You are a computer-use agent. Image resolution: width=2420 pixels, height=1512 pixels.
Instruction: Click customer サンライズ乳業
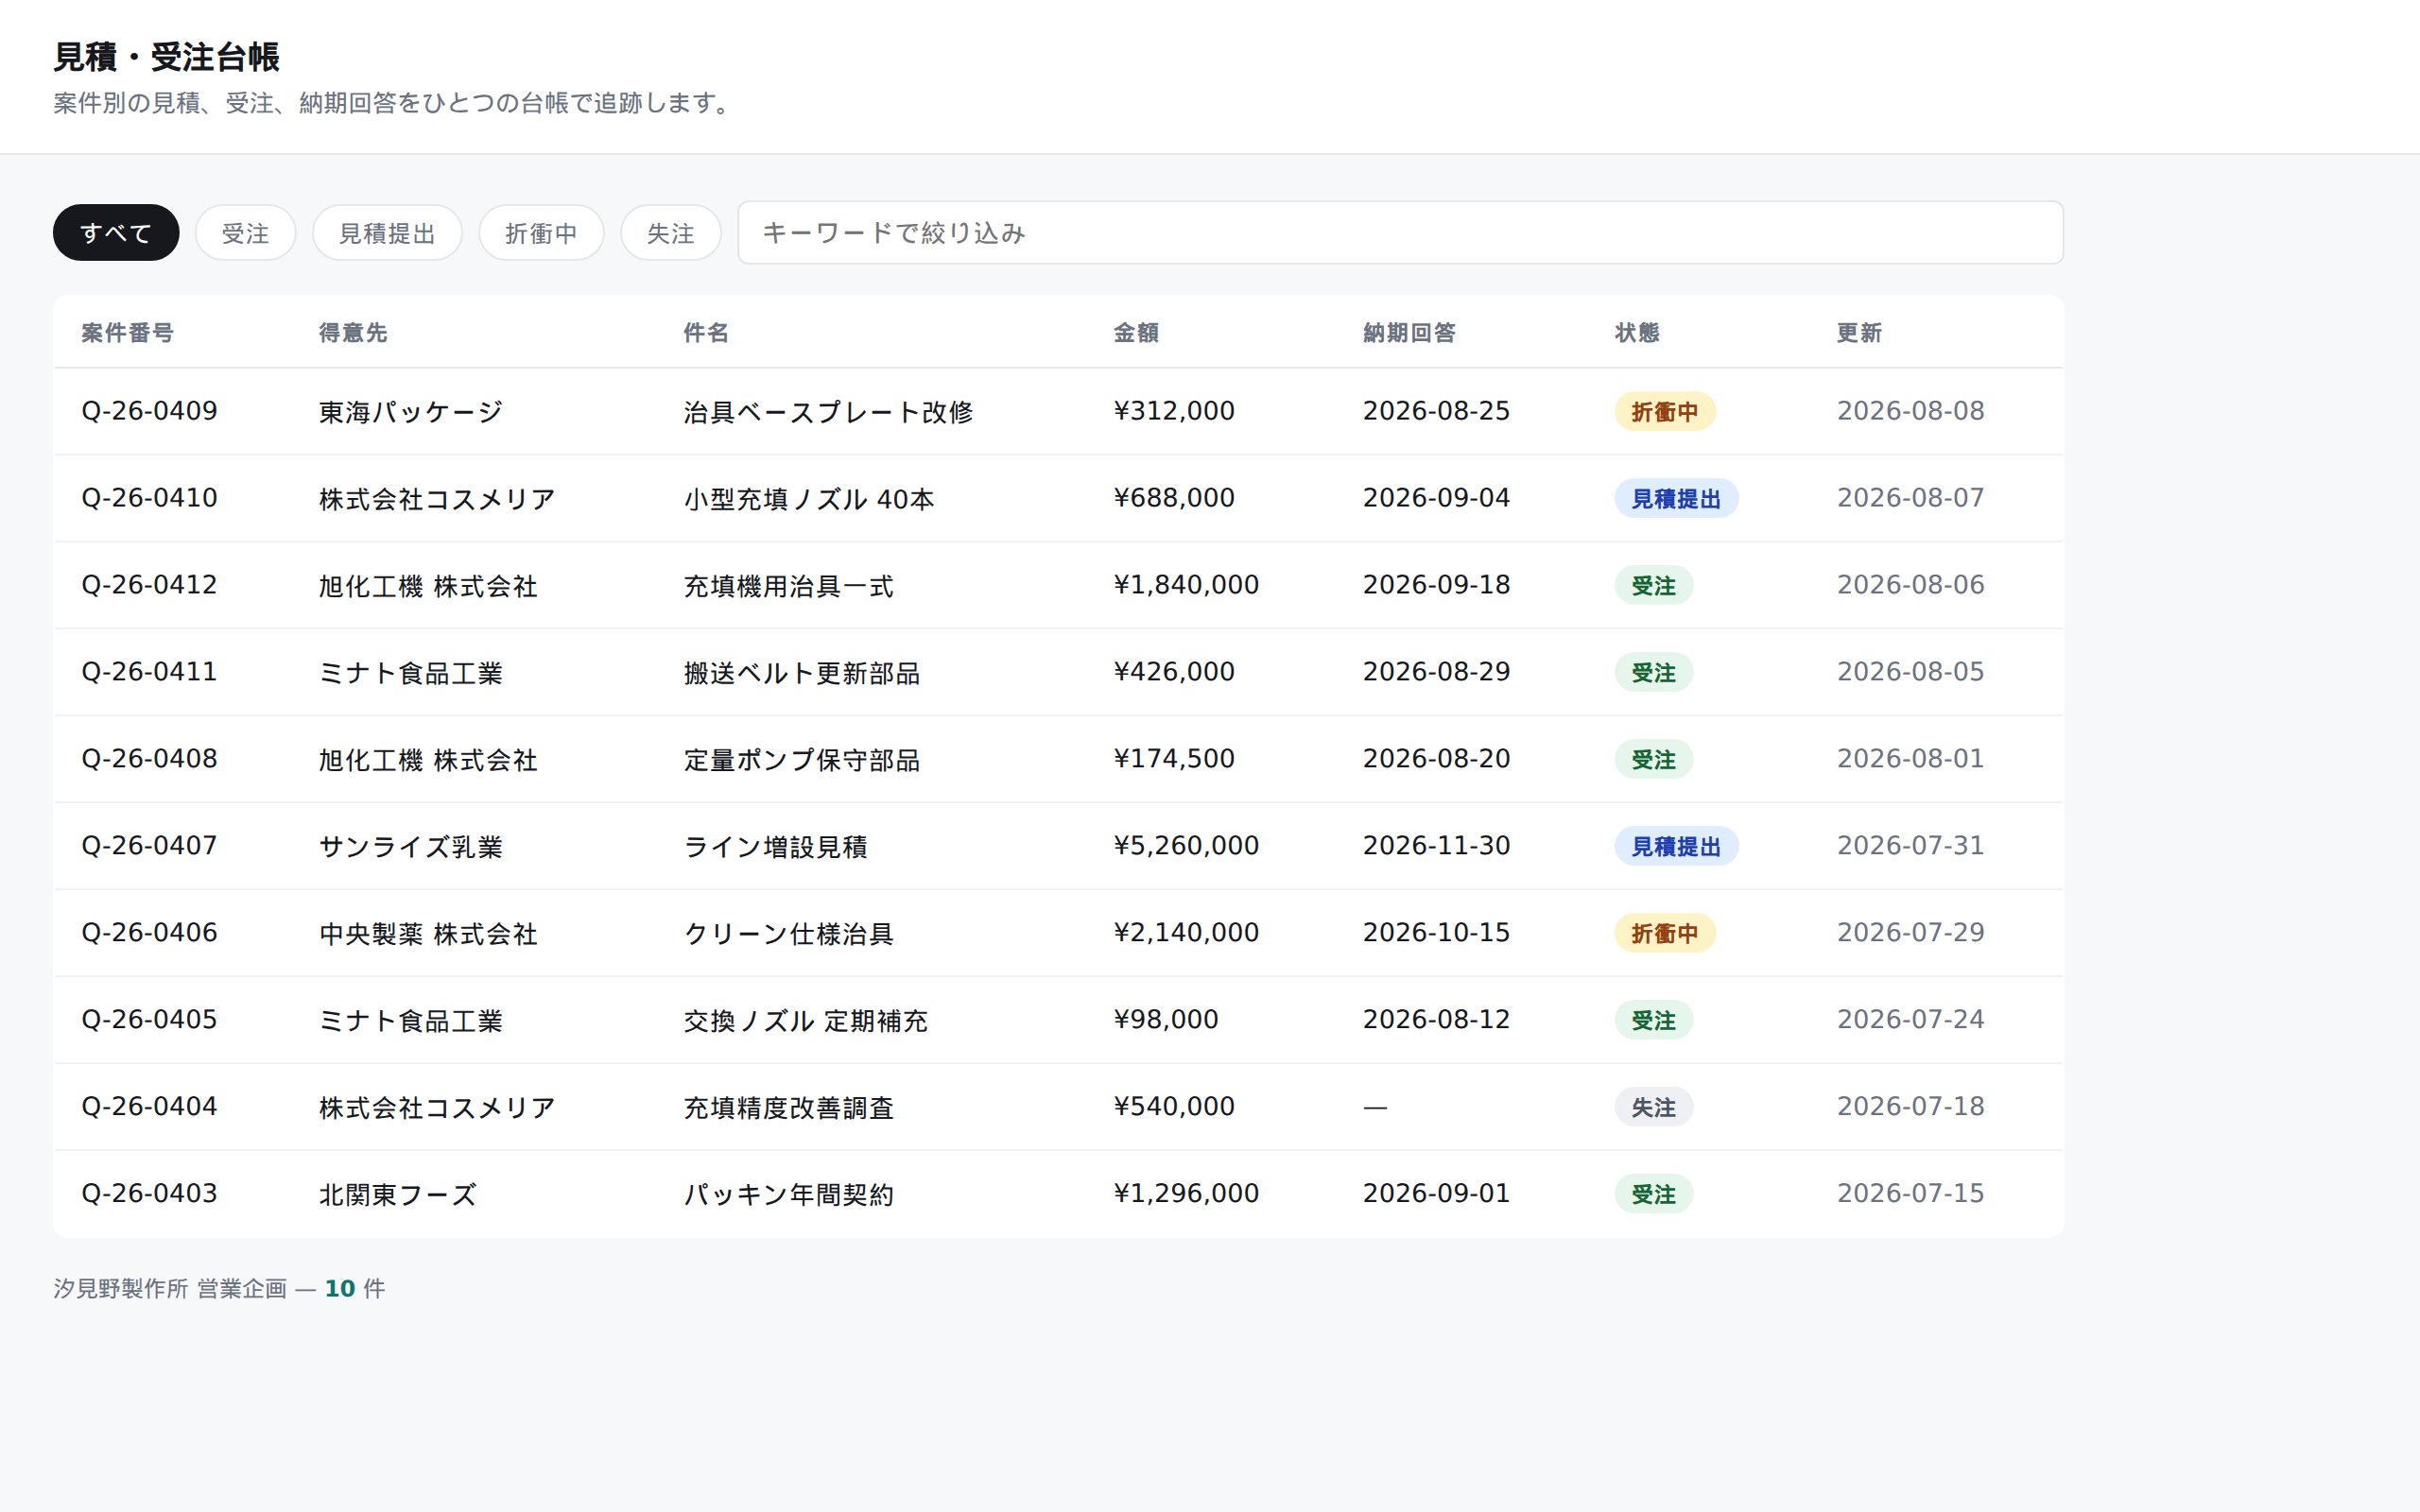pyautogui.click(x=411, y=846)
